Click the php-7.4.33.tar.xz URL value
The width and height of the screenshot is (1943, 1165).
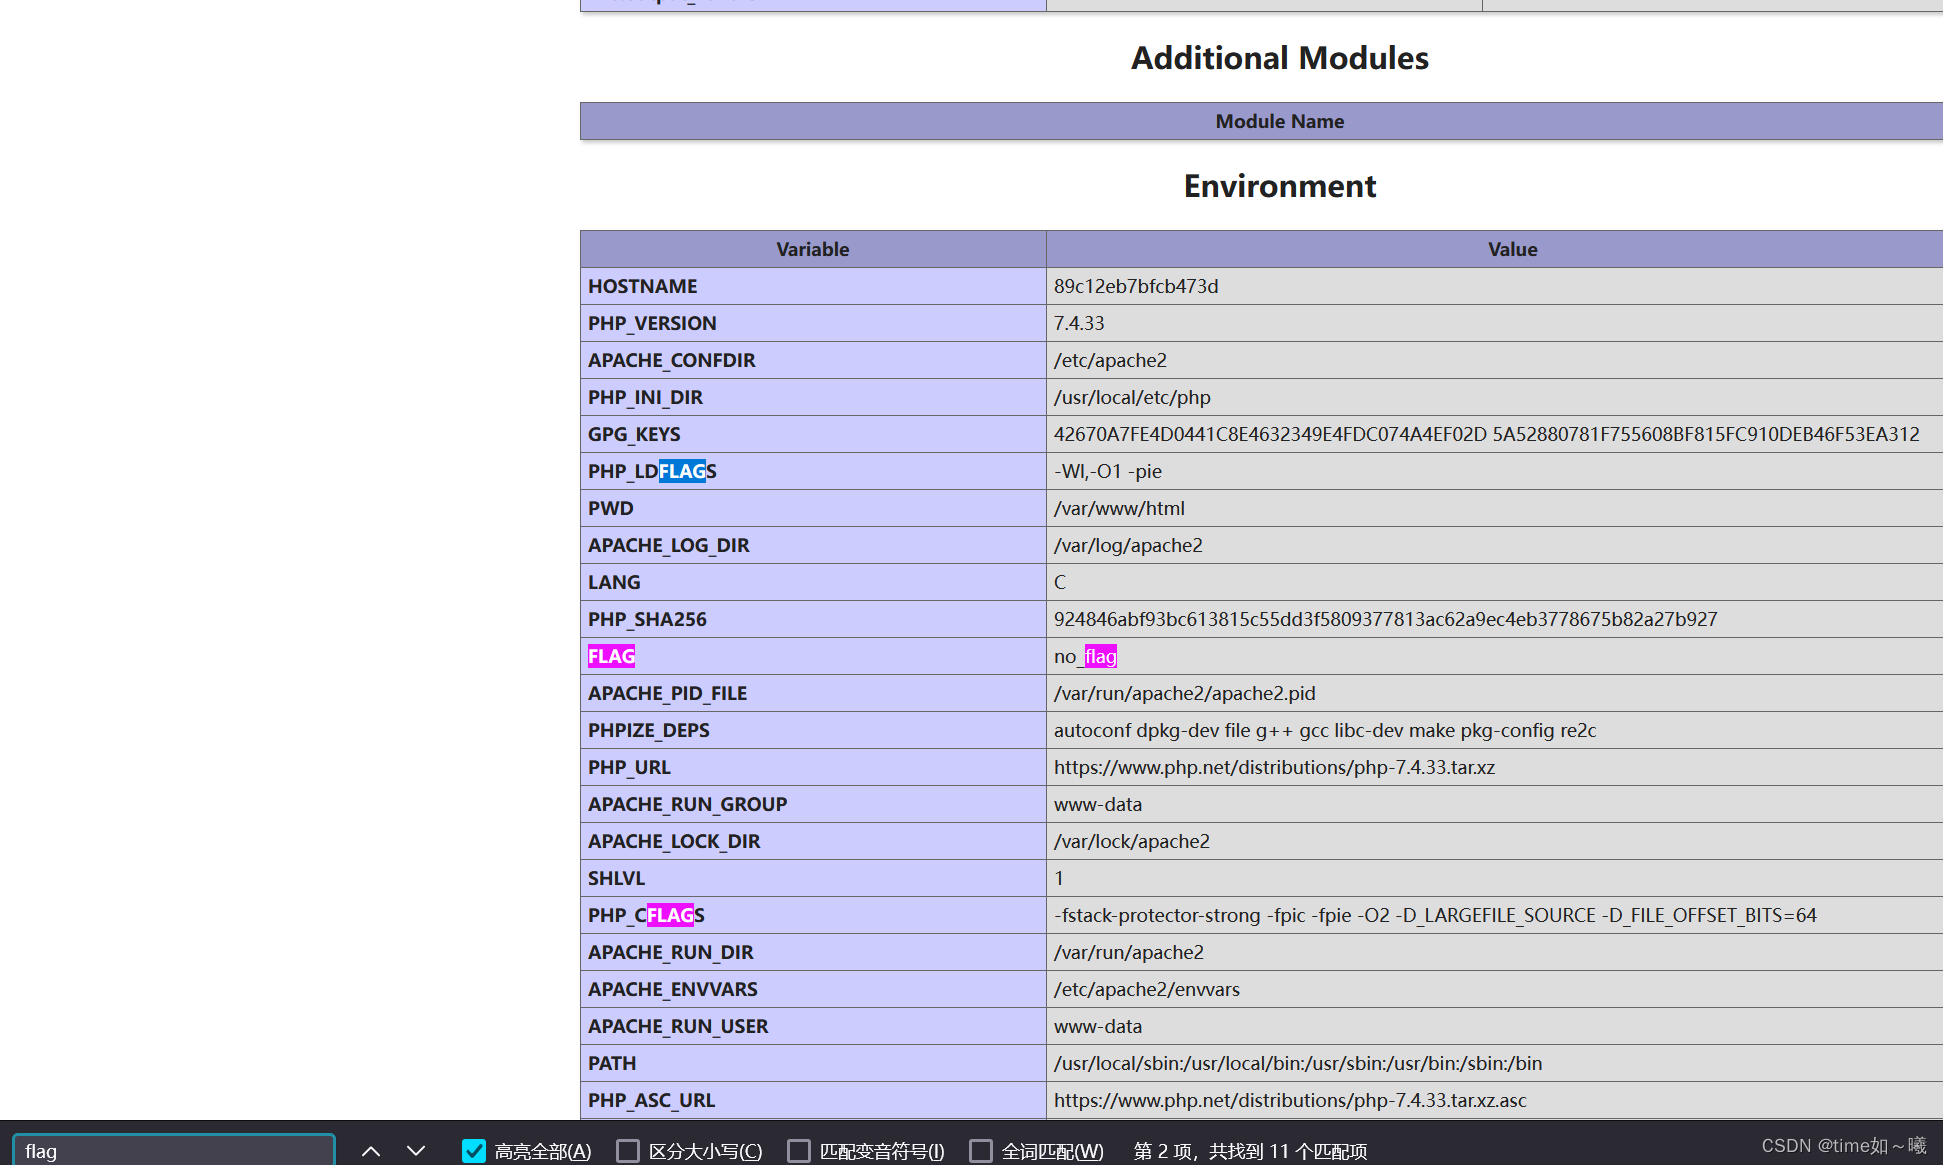(1274, 767)
